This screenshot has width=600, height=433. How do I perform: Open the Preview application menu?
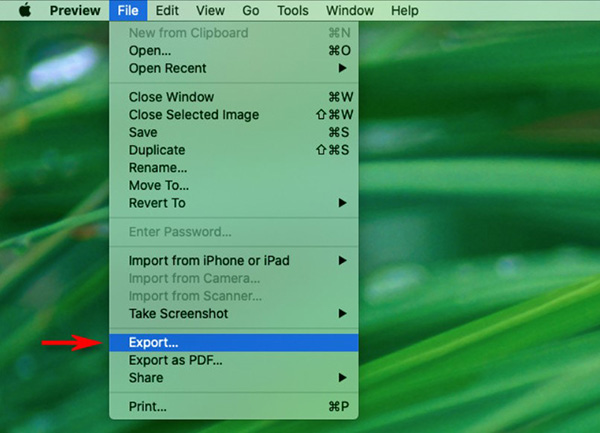pos(75,10)
